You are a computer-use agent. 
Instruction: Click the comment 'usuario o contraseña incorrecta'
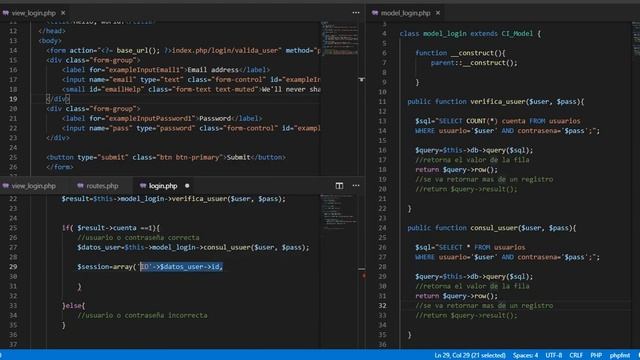[142, 316]
